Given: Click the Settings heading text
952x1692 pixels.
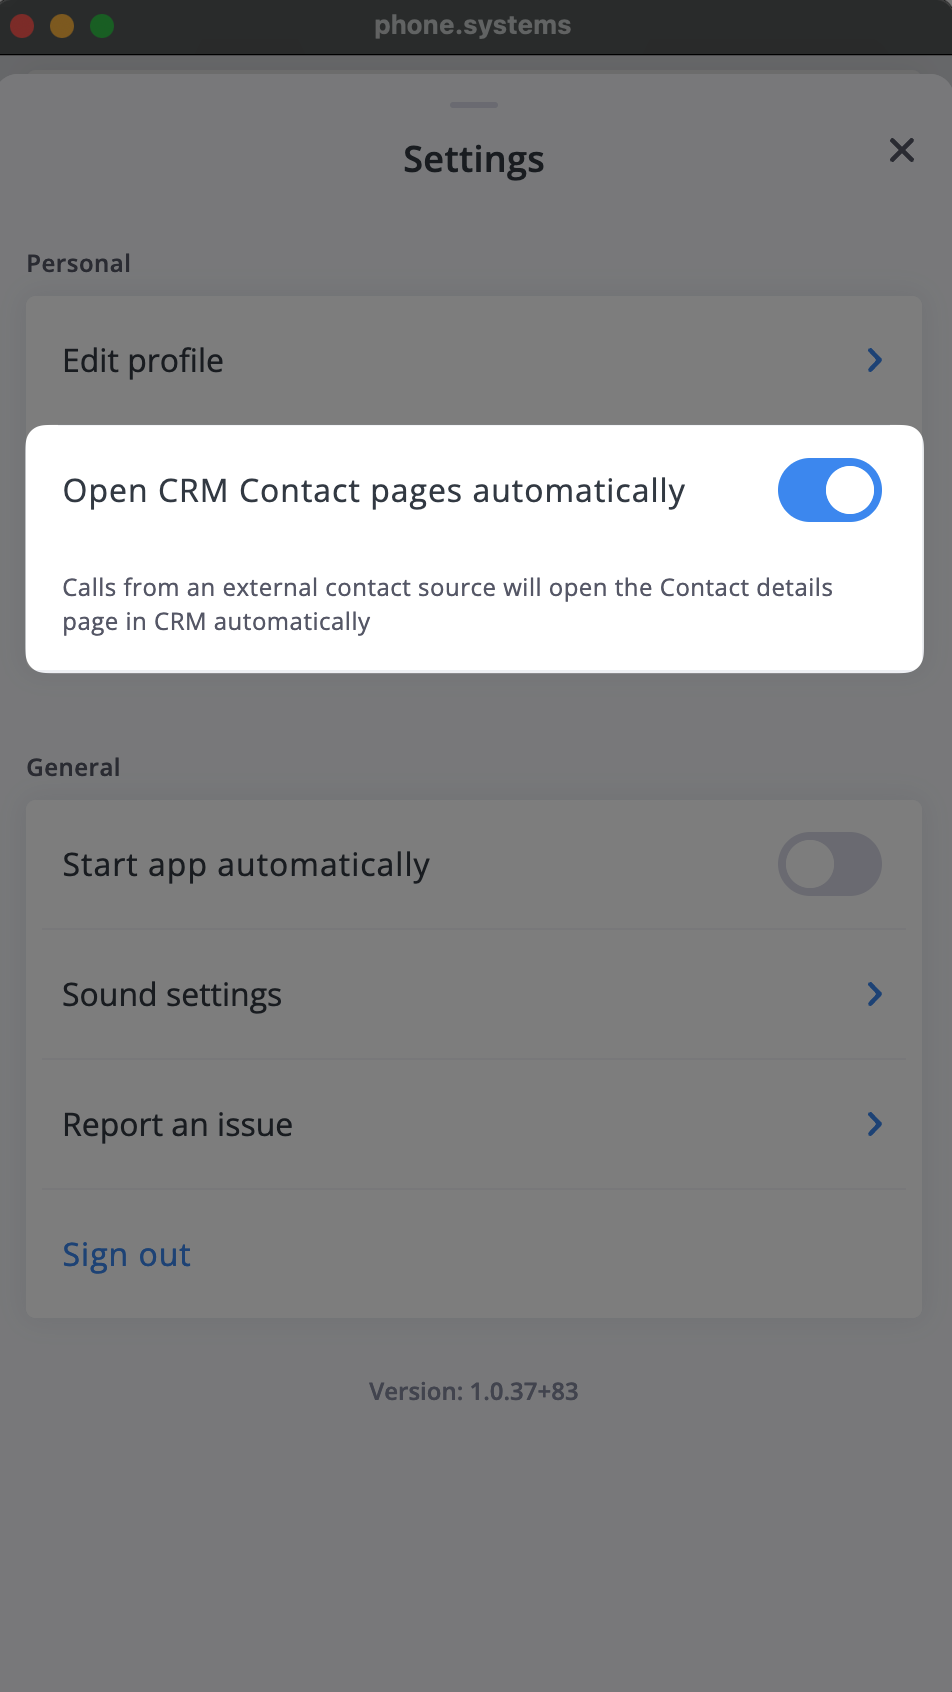Looking at the screenshot, I should pyautogui.click(x=474, y=160).
